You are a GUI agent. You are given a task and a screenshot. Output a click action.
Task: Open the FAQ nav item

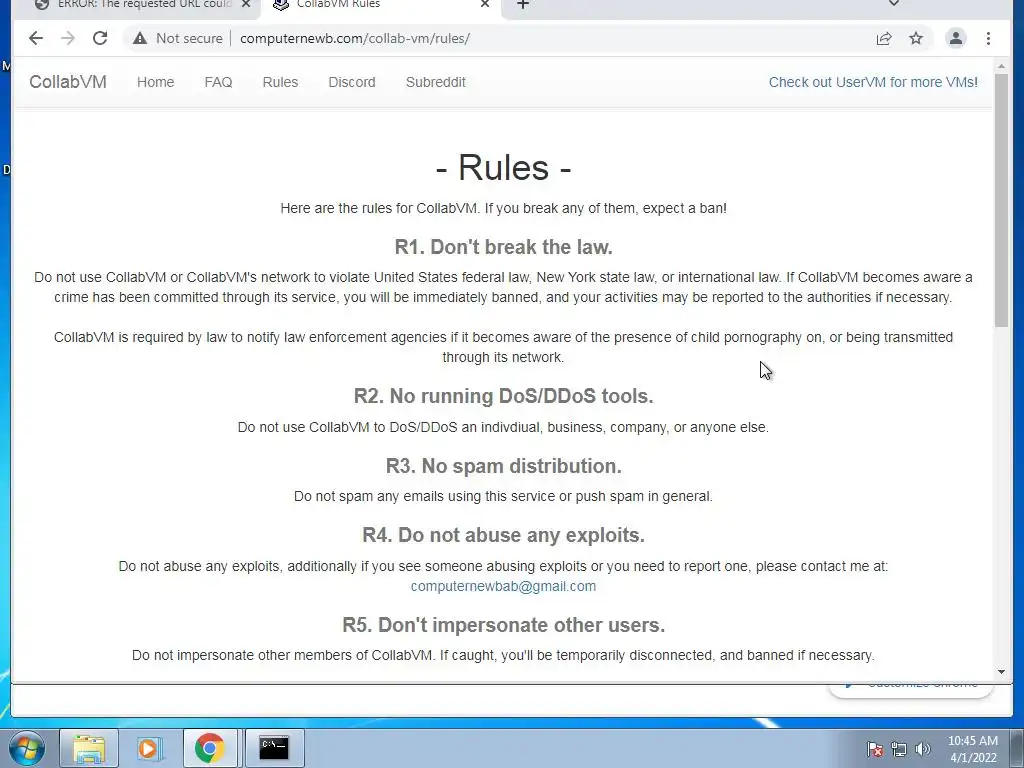[x=218, y=82]
